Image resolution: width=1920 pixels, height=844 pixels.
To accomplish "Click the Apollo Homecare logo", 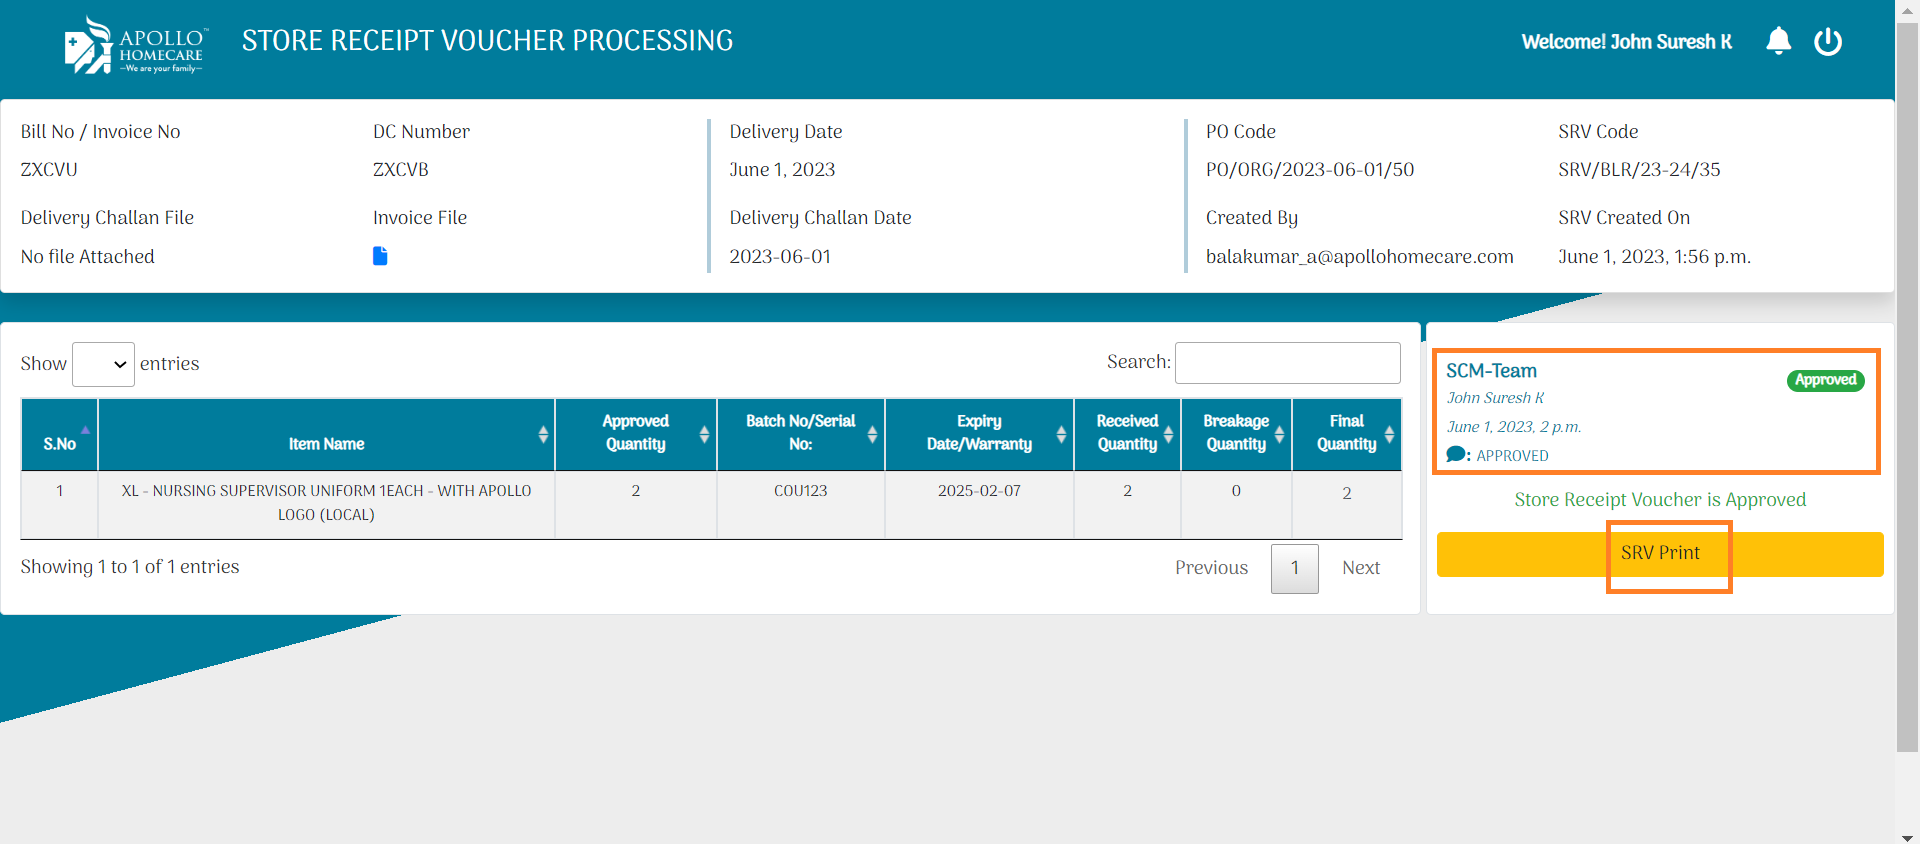I will coord(134,46).
